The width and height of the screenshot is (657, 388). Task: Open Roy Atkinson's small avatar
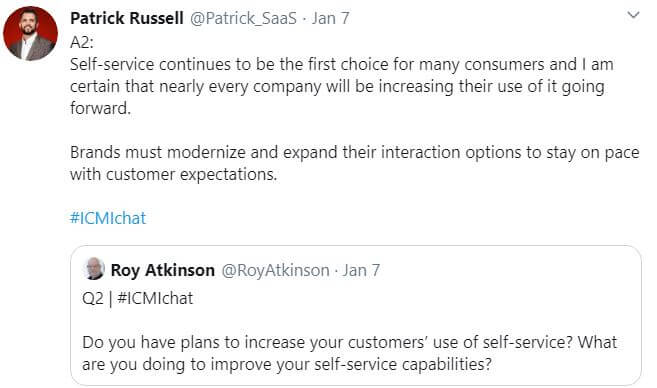tap(94, 269)
